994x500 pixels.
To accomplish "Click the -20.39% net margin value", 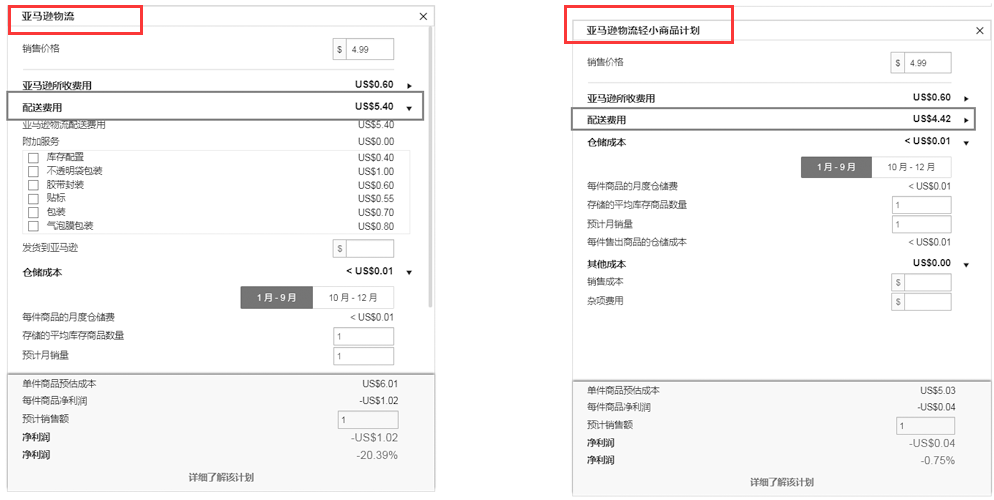I will pos(377,455).
